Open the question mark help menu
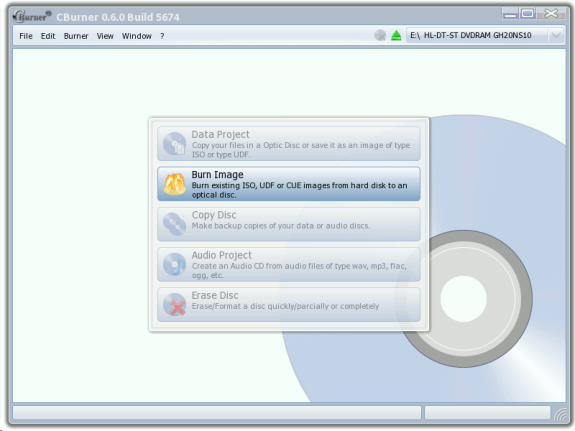The width and height of the screenshot is (575, 431). (162, 36)
